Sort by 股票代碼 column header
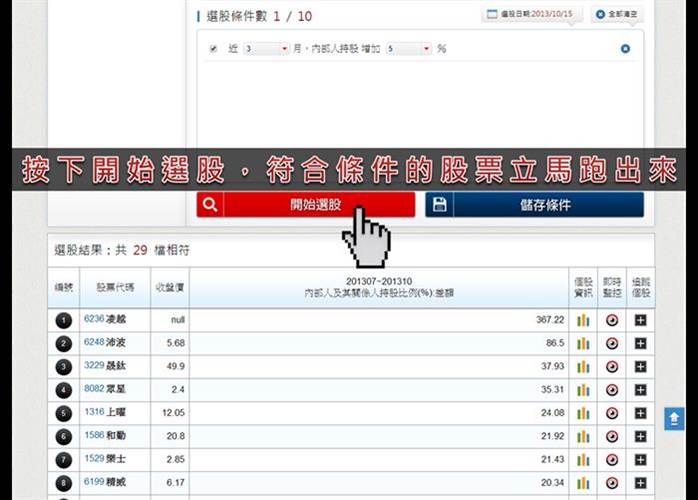The image size is (698, 500). coord(113,288)
